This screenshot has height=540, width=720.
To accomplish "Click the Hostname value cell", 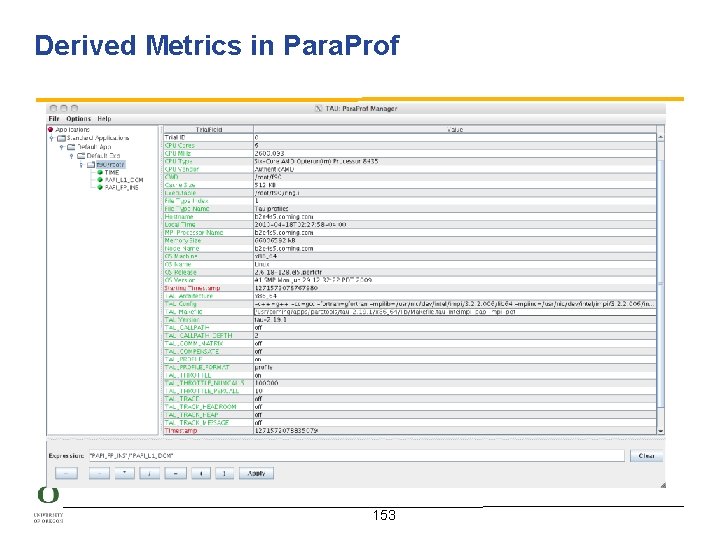I will [x=455, y=216].
